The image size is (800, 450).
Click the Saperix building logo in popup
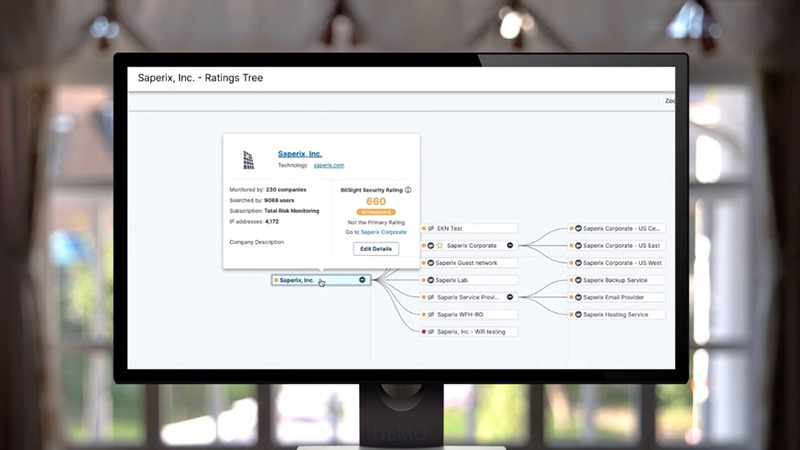coord(248,159)
